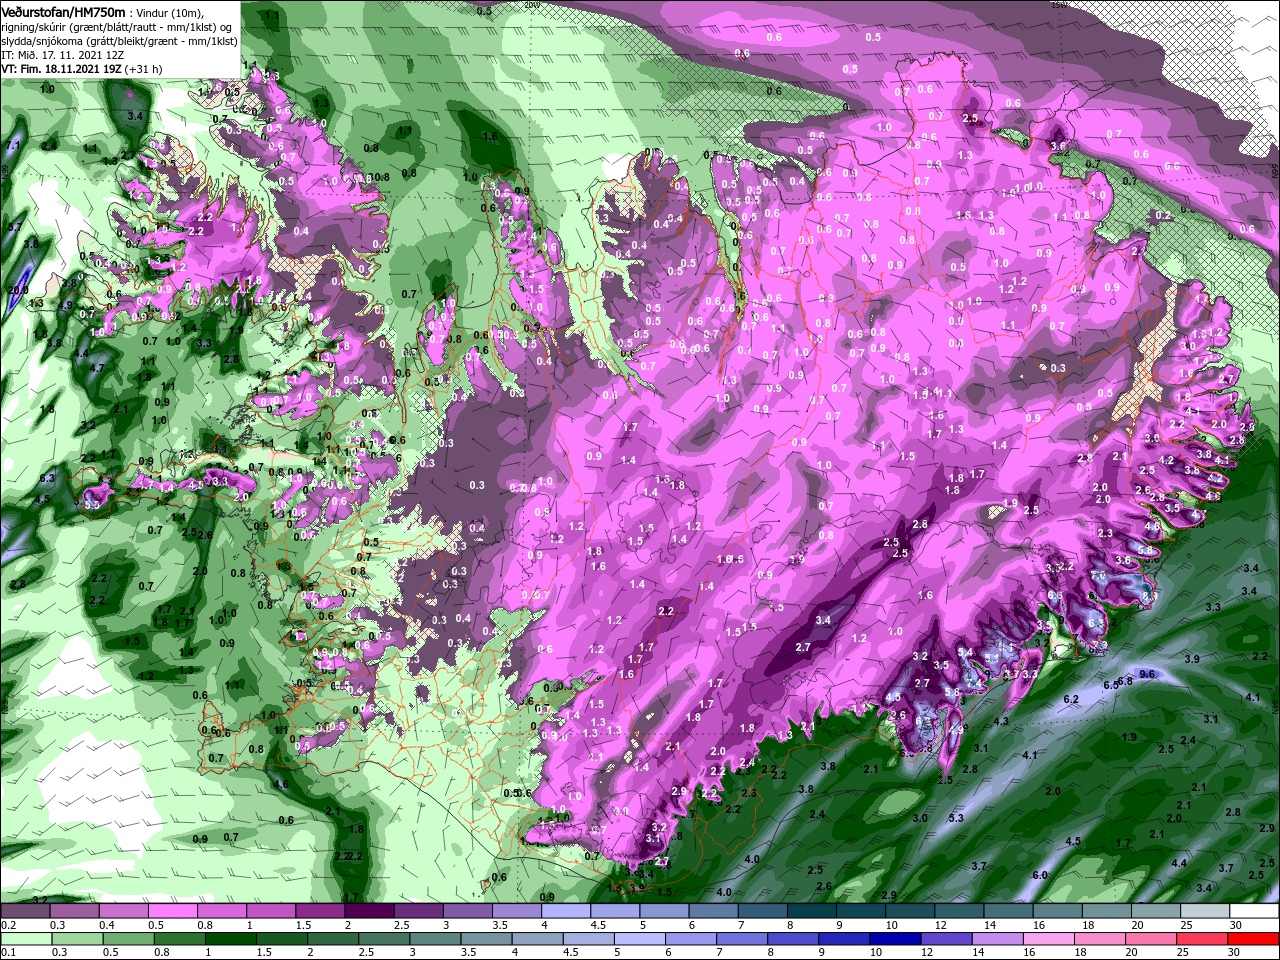Select the bright pink snow scale swatch
Viewport: 1280px width, 960px height.
pos(171,912)
